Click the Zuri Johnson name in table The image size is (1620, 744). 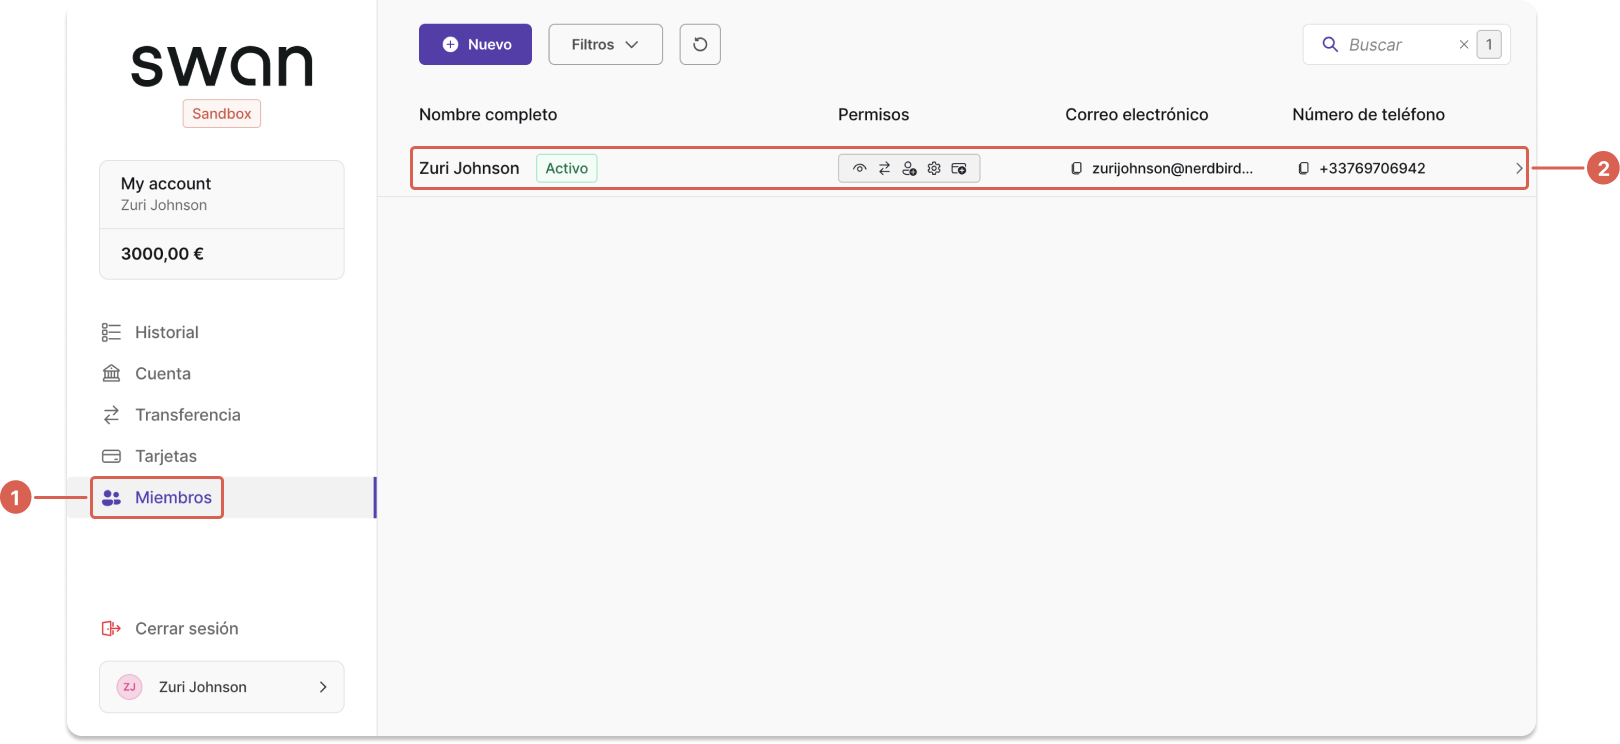469,168
